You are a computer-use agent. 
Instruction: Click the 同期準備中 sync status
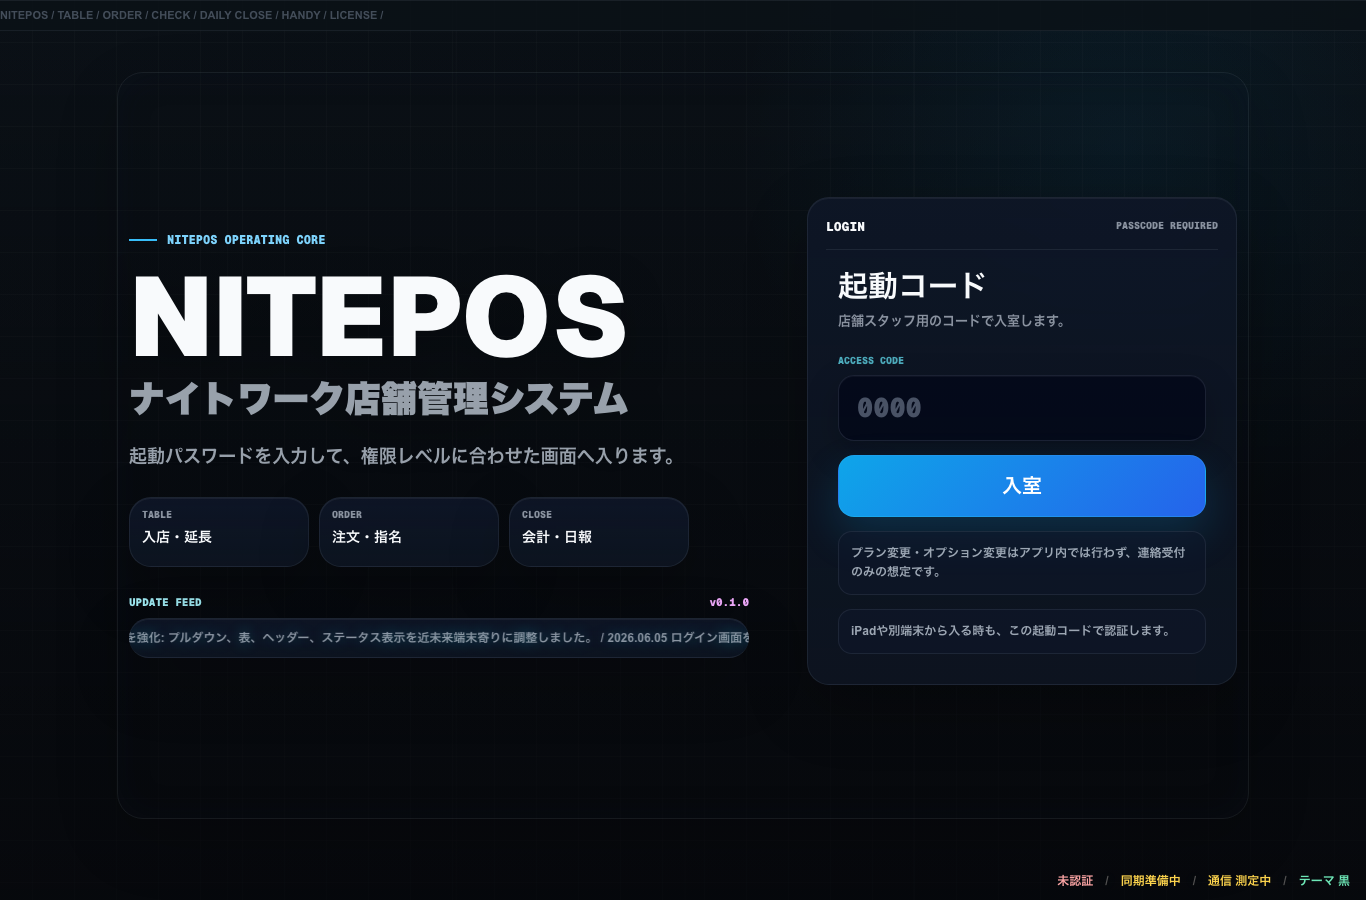click(x=1150, y=881)
